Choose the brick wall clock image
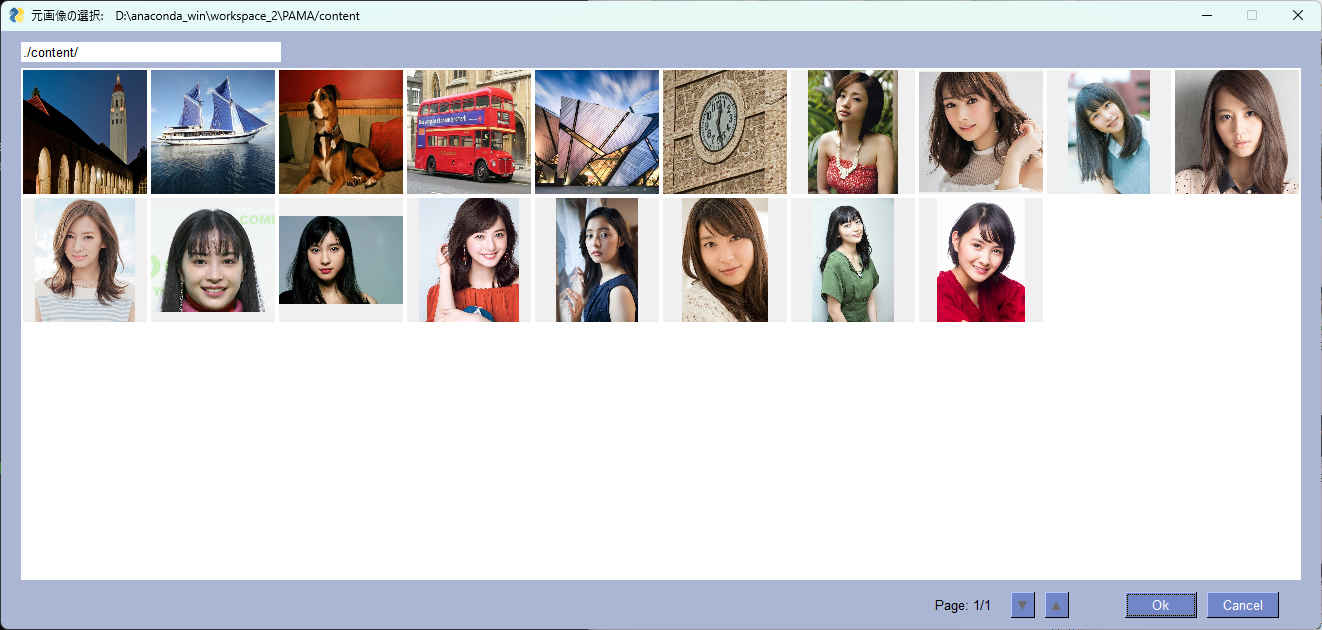Screen dimensions: 1322x630 [725, 132]
